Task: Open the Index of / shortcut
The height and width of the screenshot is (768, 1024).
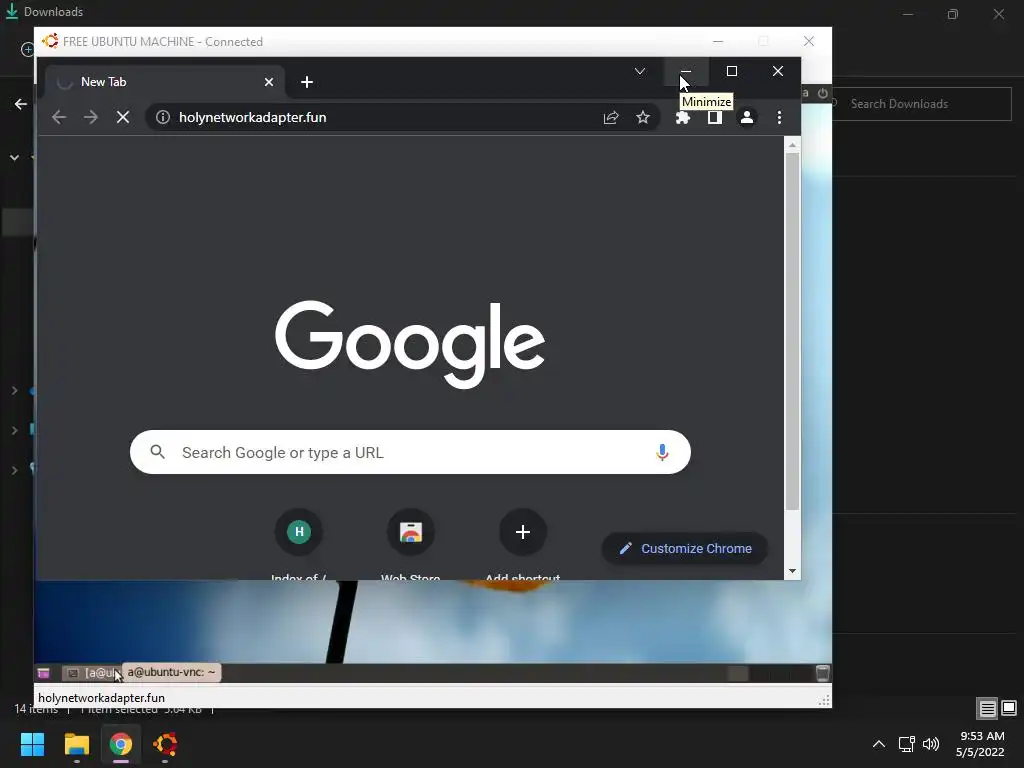Action: click(x=299, y=543)
